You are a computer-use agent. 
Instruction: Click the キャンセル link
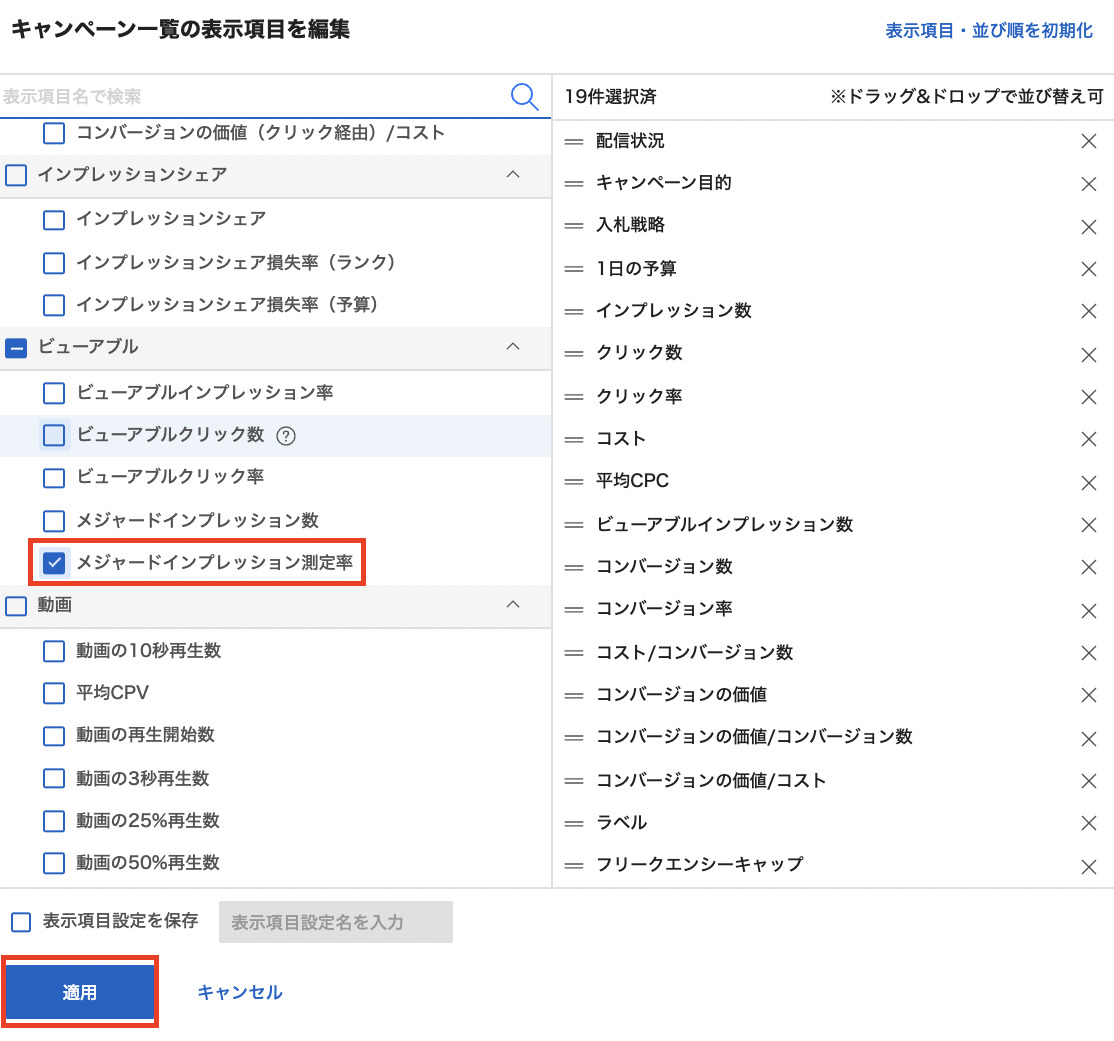(x=240, y=993)
